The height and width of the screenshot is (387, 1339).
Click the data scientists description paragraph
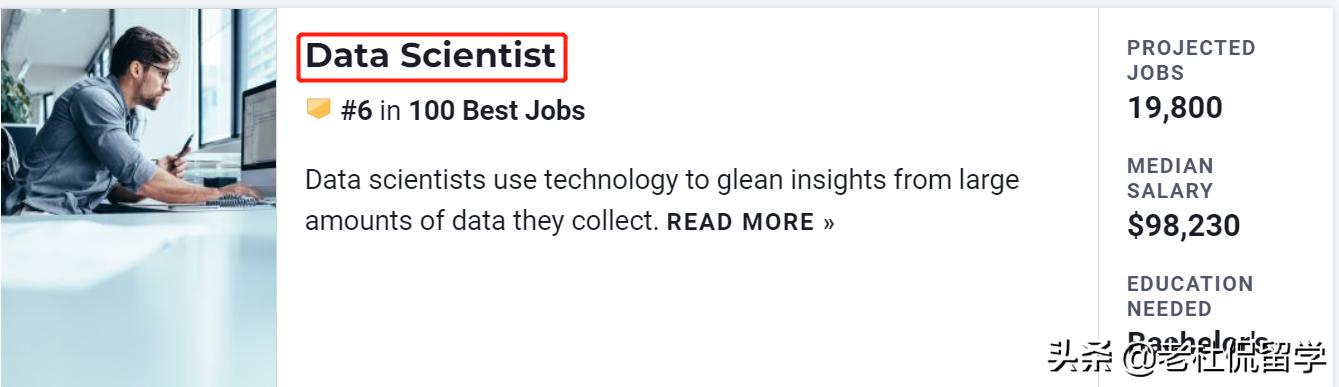click(x=662, y=201)
